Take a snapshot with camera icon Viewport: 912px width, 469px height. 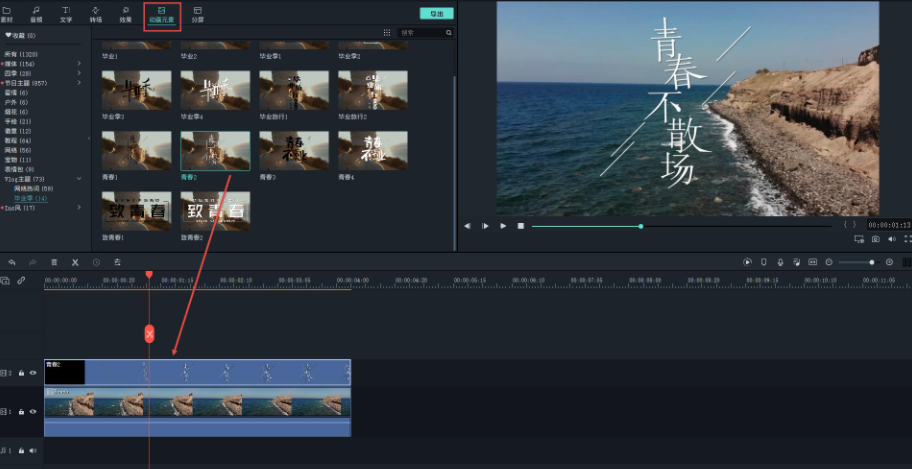click(875, 239)
